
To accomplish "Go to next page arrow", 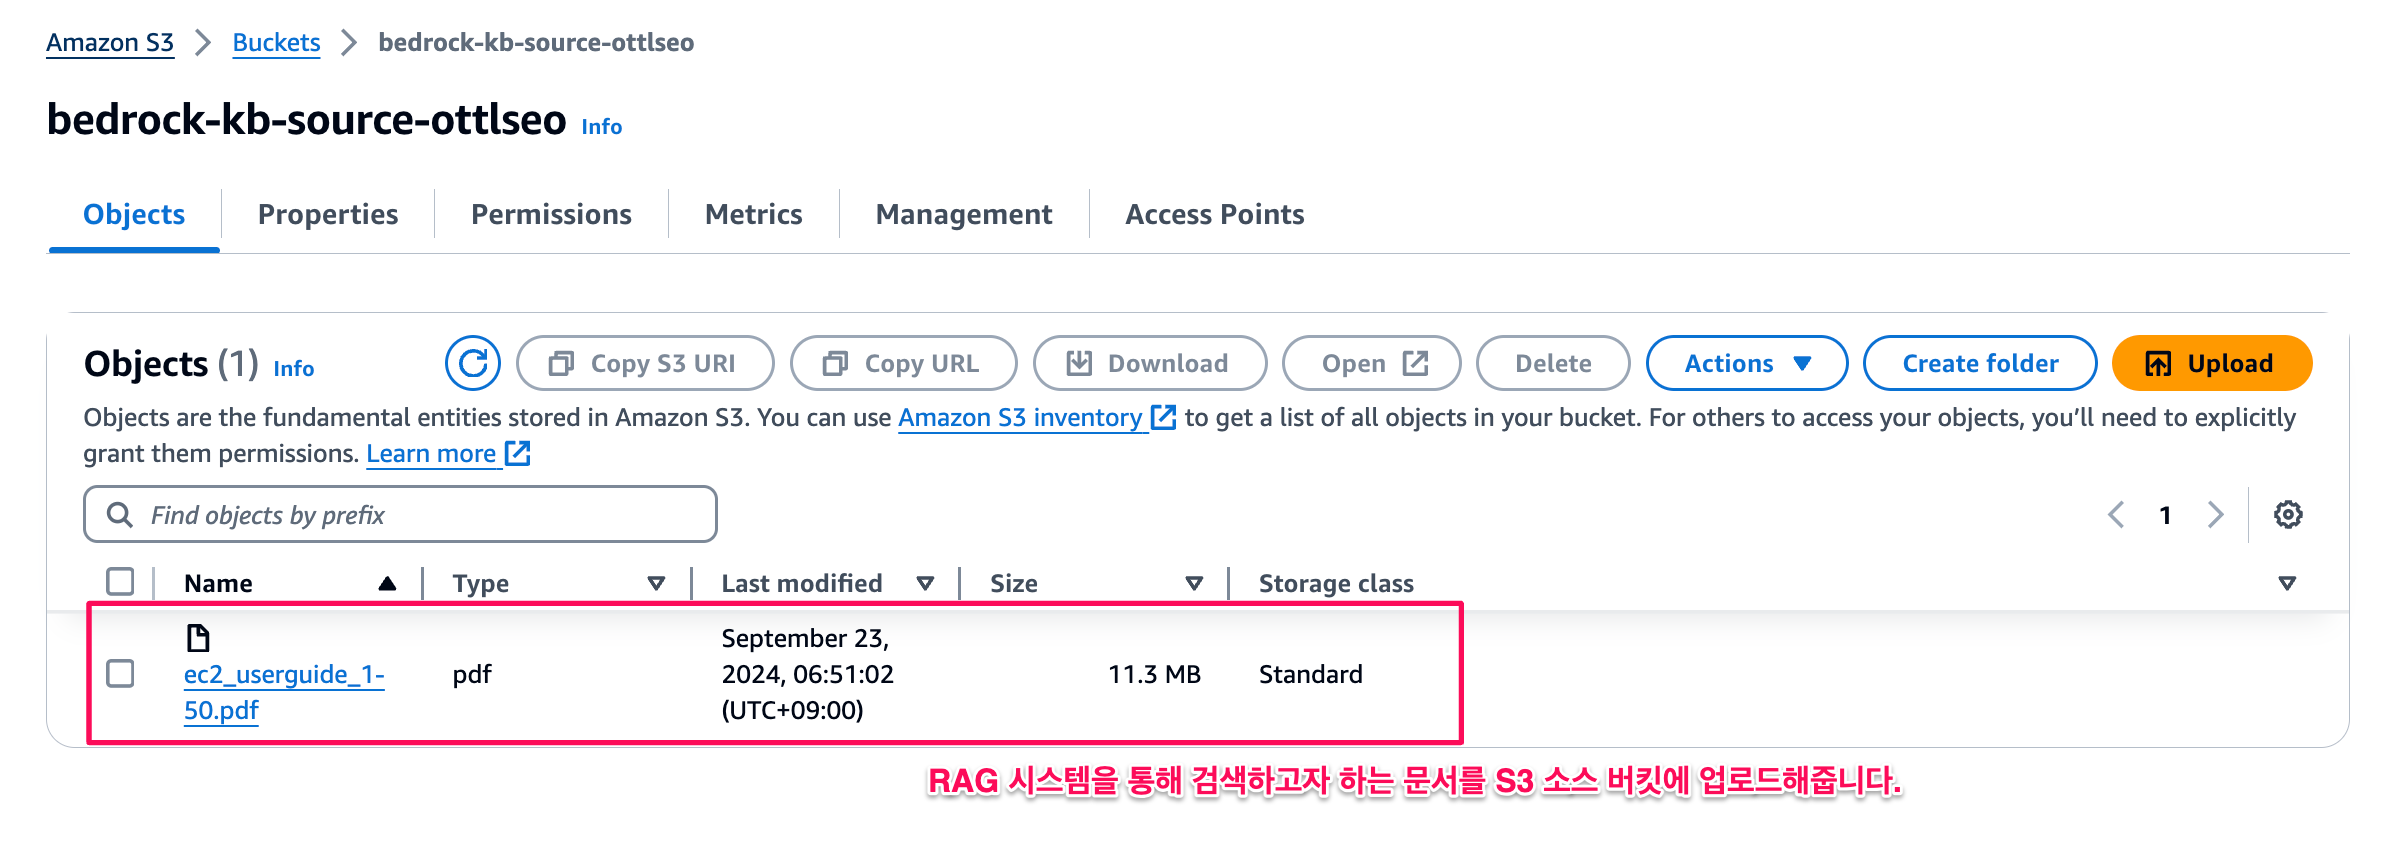I will [x=2216, y=515].
